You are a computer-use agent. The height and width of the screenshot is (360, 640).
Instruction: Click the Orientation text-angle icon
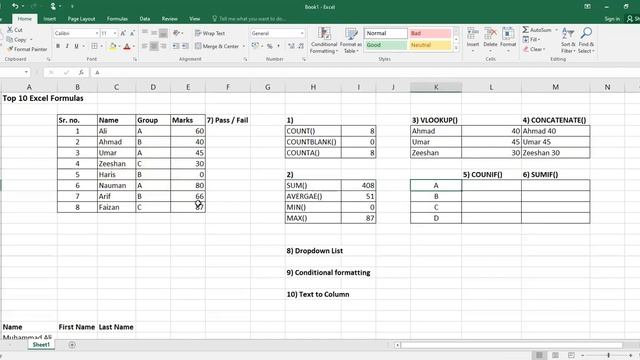(x=176, y=33)
